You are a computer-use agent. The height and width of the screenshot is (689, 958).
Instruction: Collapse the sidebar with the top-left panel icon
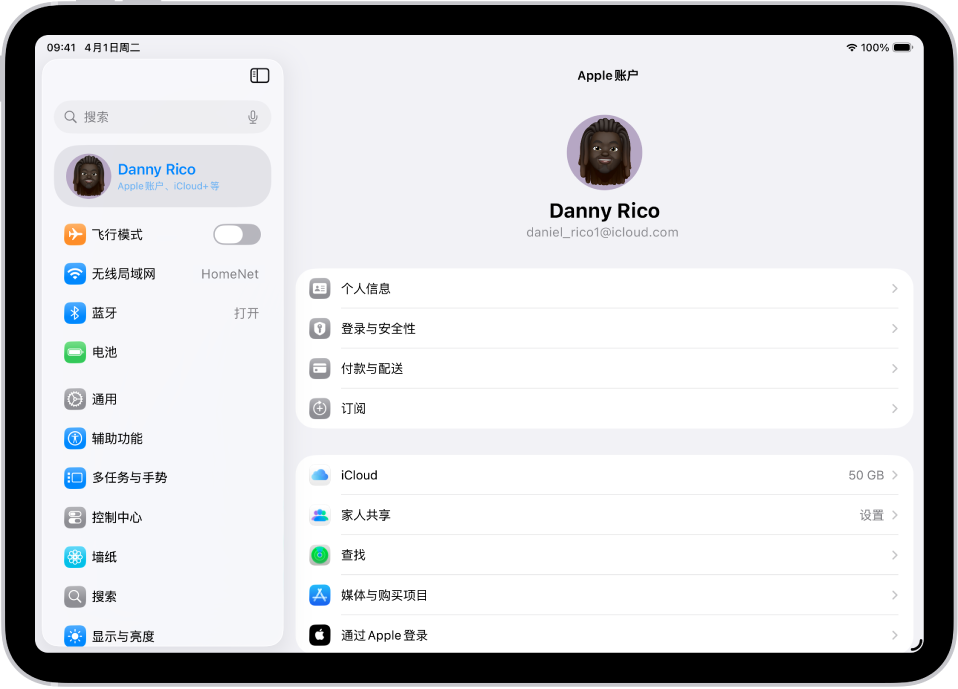click(x=259, y=75)
